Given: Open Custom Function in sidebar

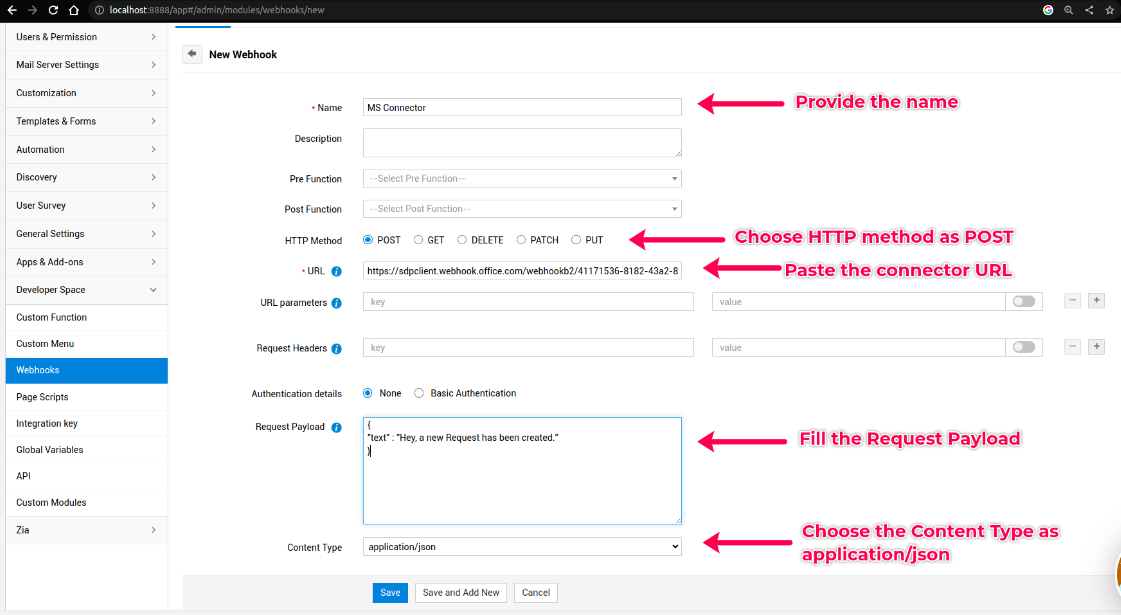Looking at the screenshot, I should [52, 317].
